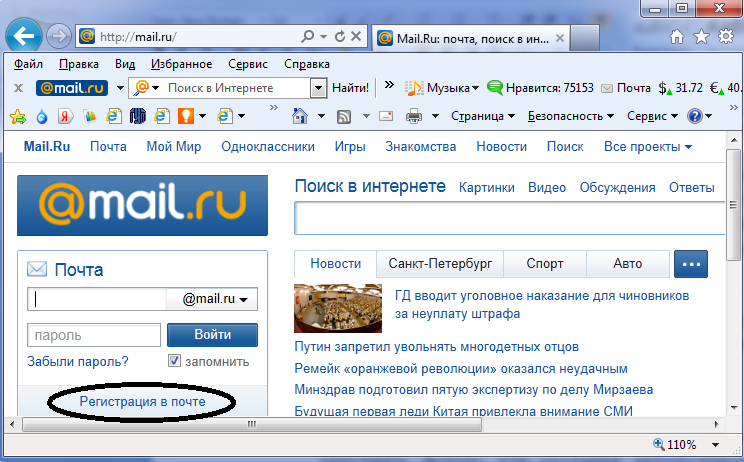Image resolution: width=744 pixels, height=462 pixels.
Task: Open Музыка in the Mail.ru toolbar
Action: [447, 88]
